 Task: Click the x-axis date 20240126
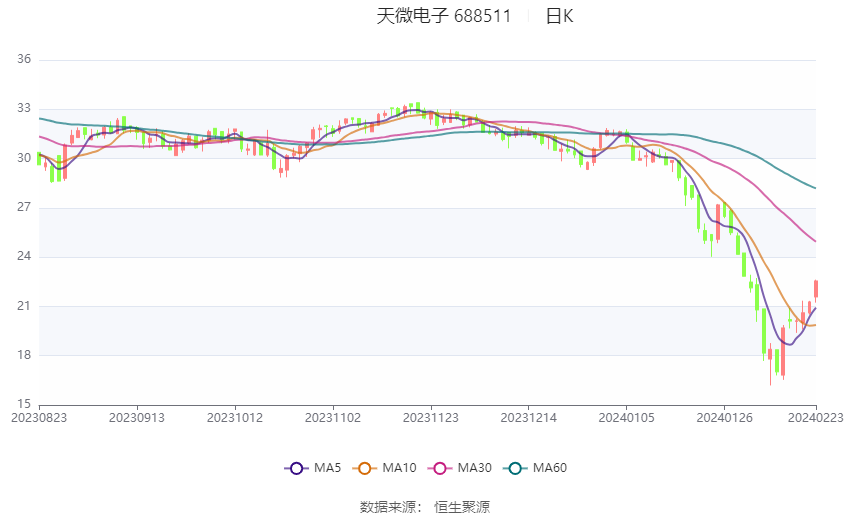pos(724,418)
